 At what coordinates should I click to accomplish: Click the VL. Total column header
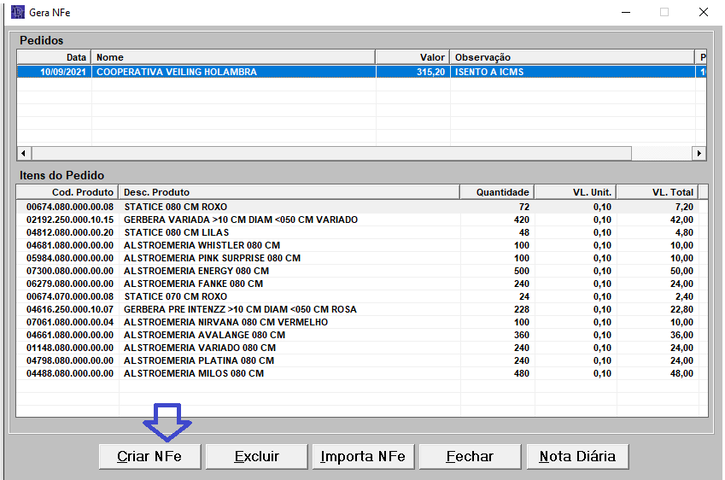point(654,192)
